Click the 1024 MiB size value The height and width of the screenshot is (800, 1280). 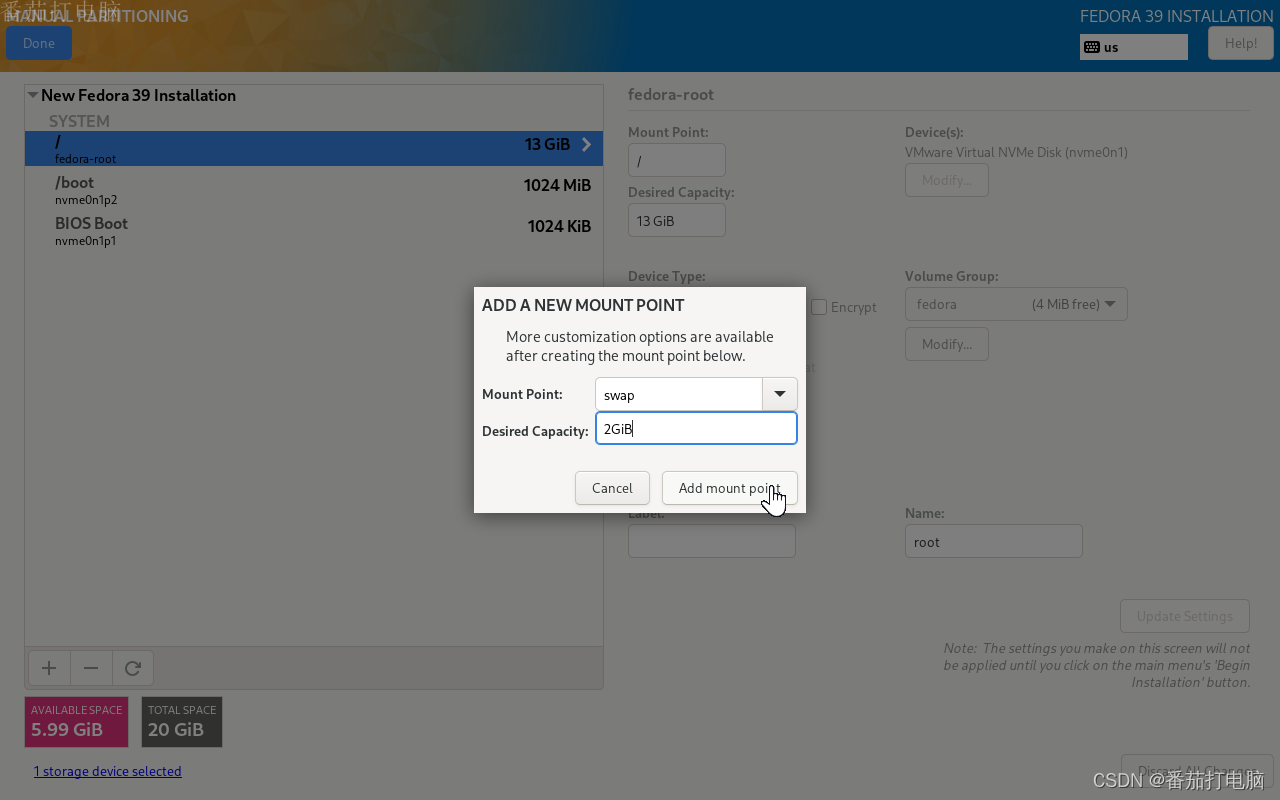point(557,185)
